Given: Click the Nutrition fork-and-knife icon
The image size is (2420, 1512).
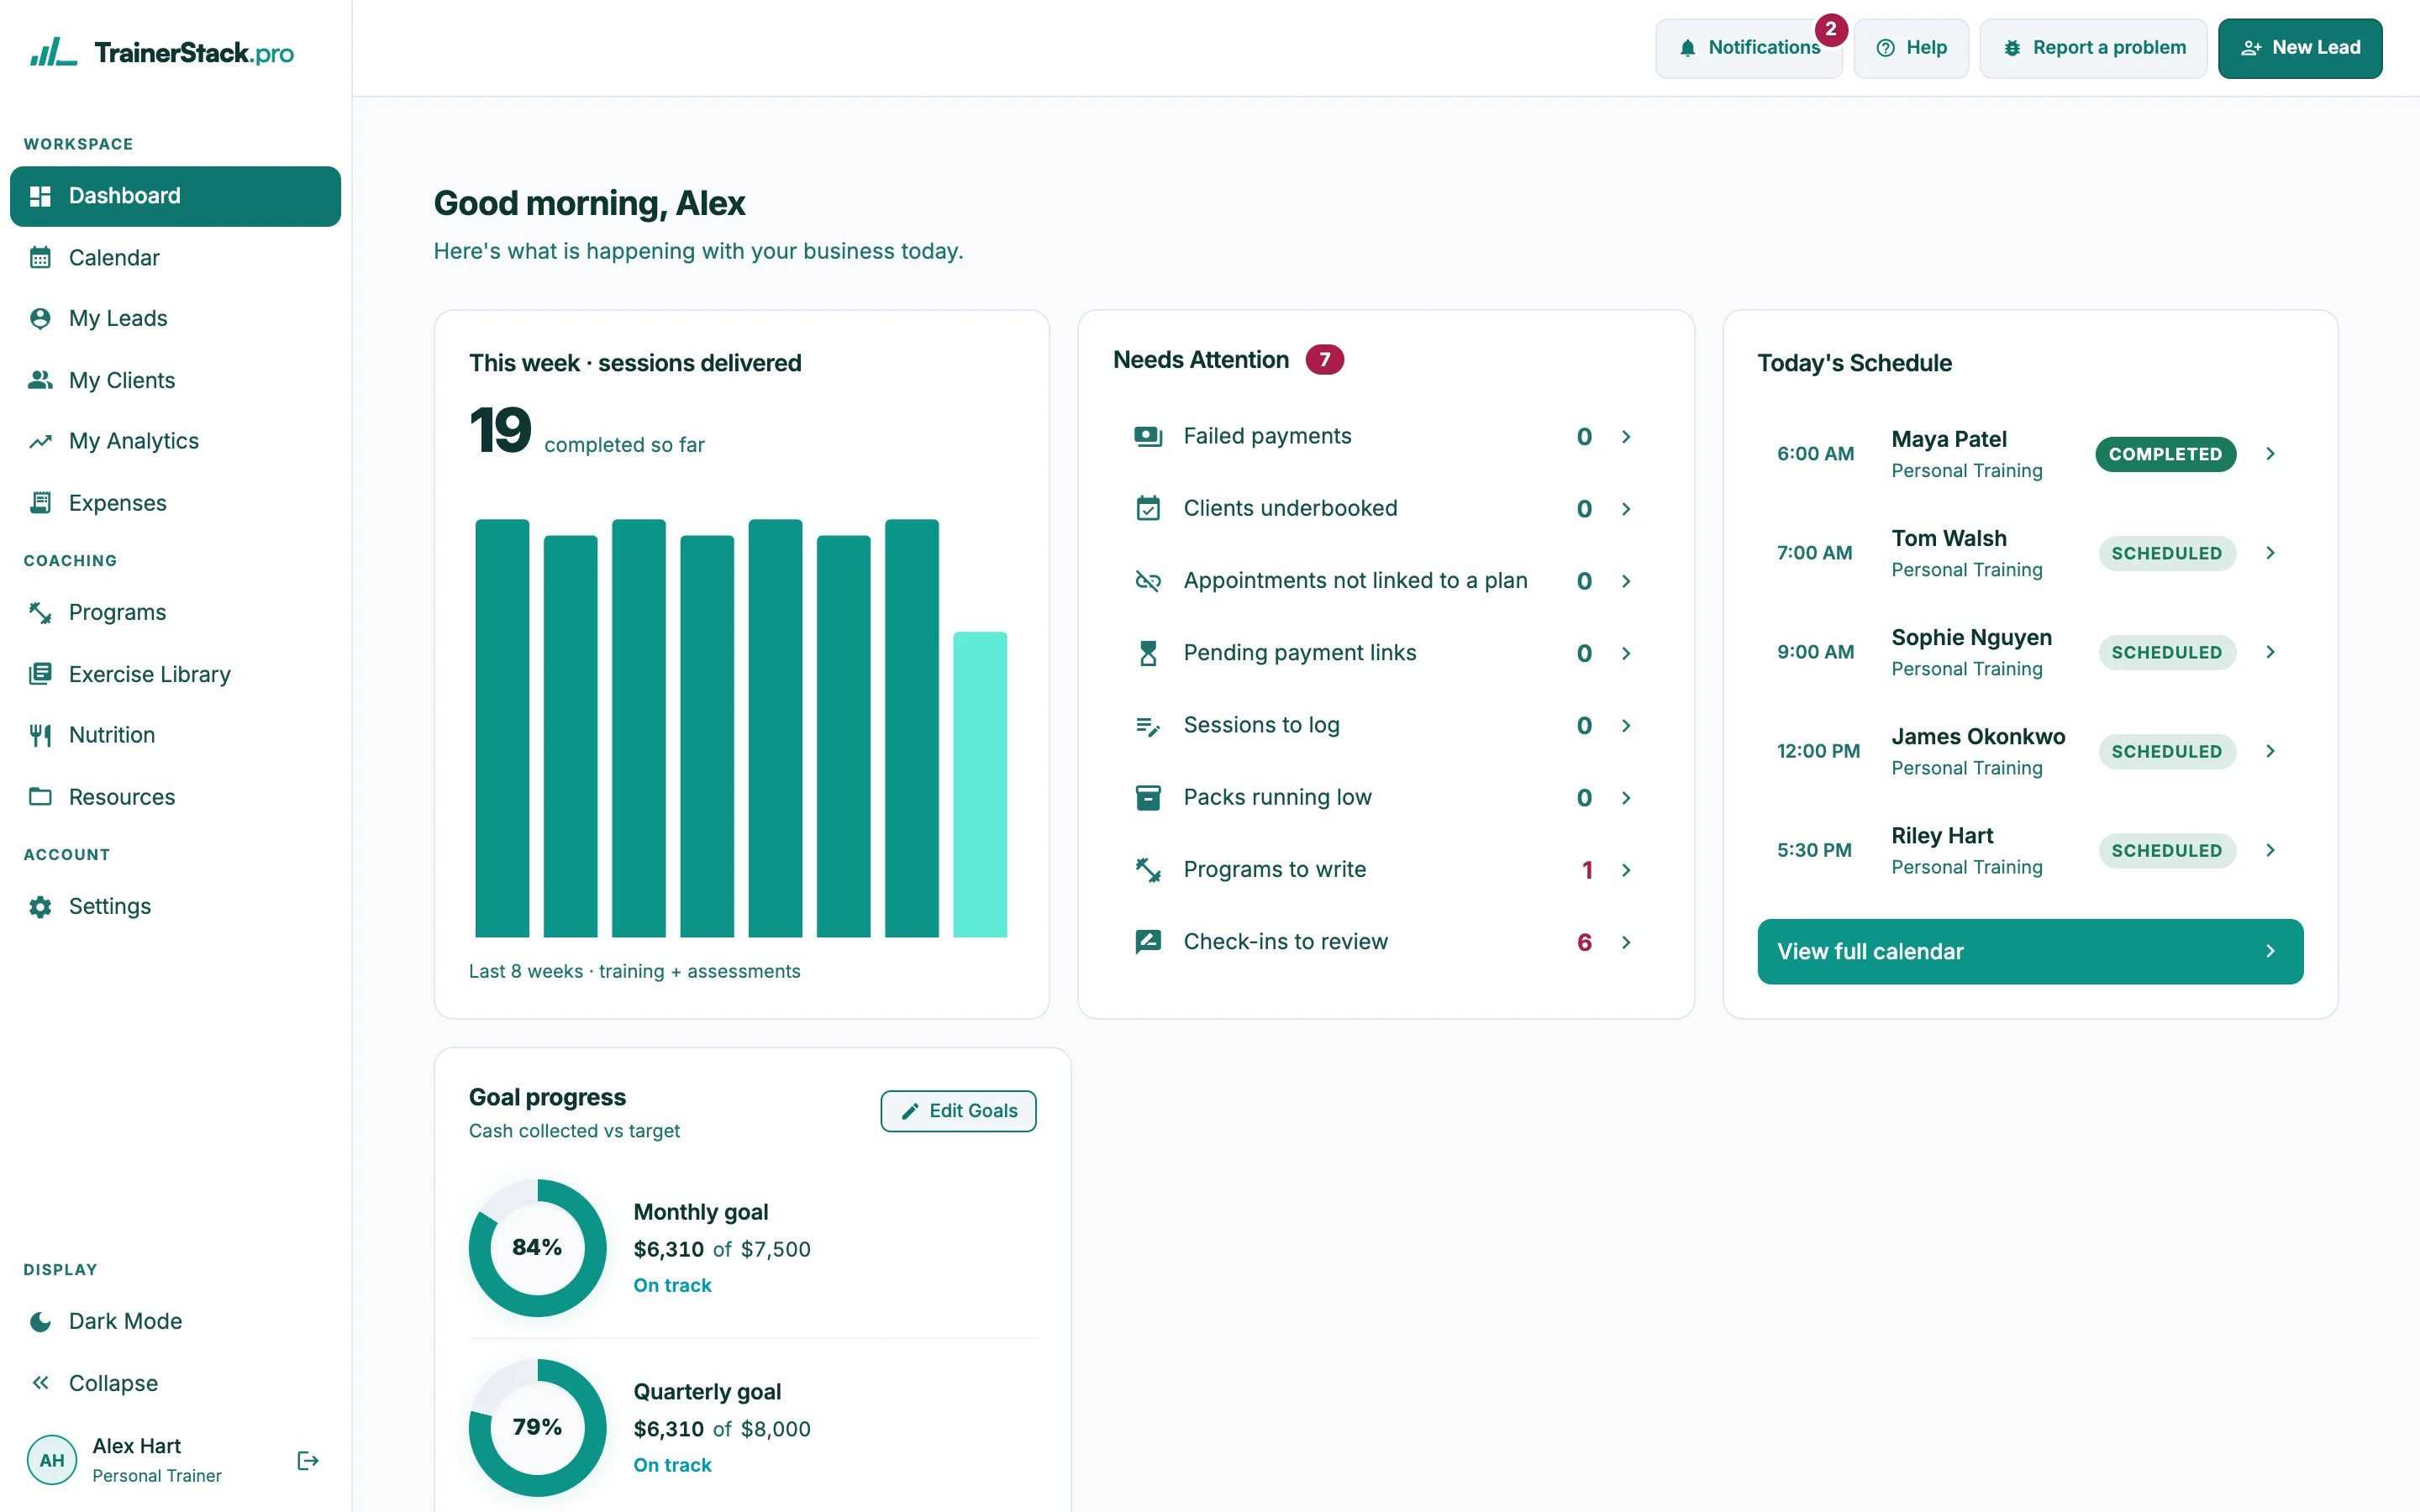Looking at the screenshot, I should [40, 735].
